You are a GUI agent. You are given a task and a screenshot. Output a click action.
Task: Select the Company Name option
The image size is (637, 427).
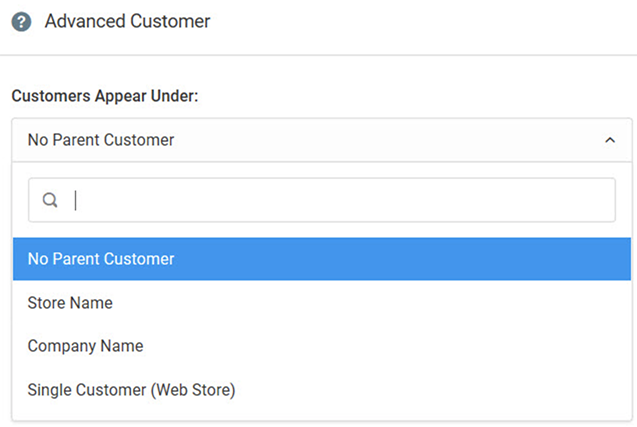[85, 346]
